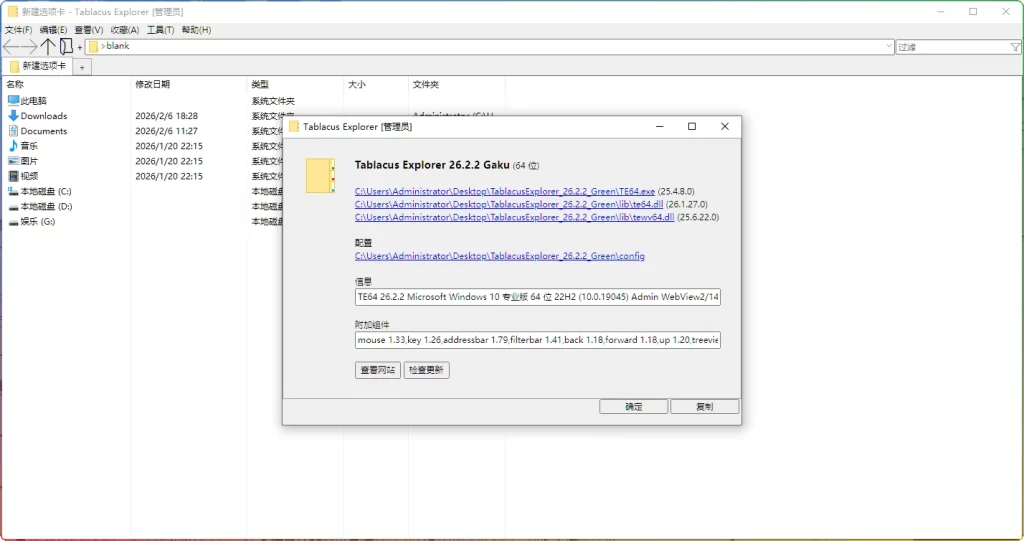
Task: Select the 本地磁盘 (C:) drive icon
Action: (13, 191)
